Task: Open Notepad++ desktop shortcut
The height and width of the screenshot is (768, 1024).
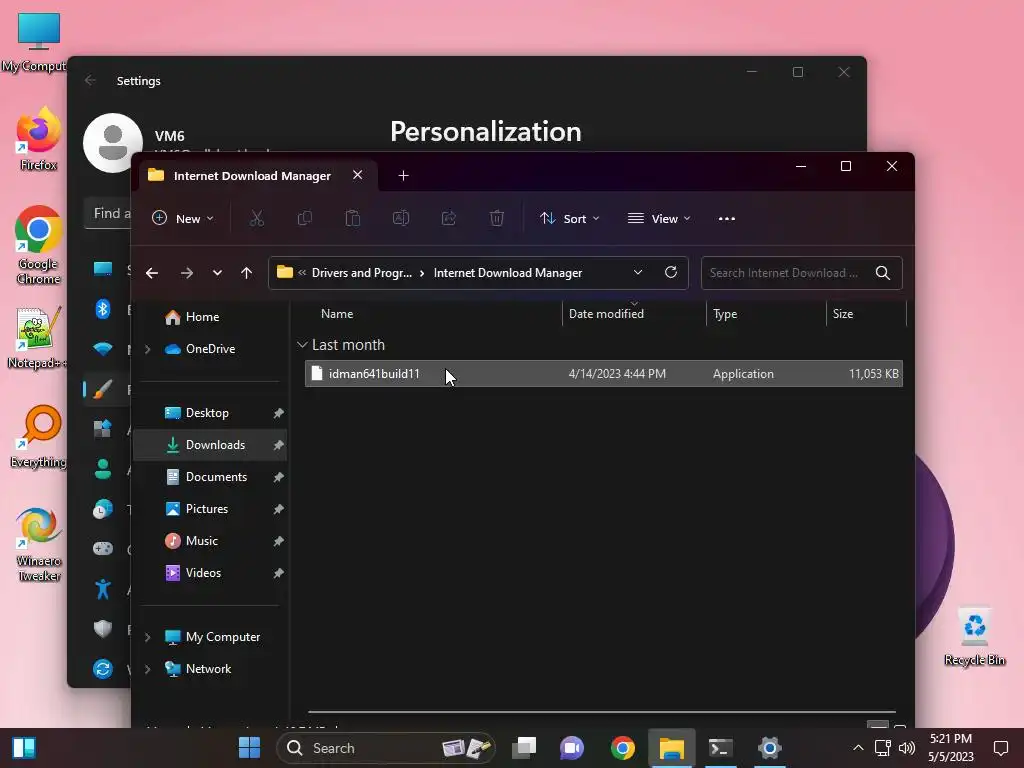Action: point(38,338)
